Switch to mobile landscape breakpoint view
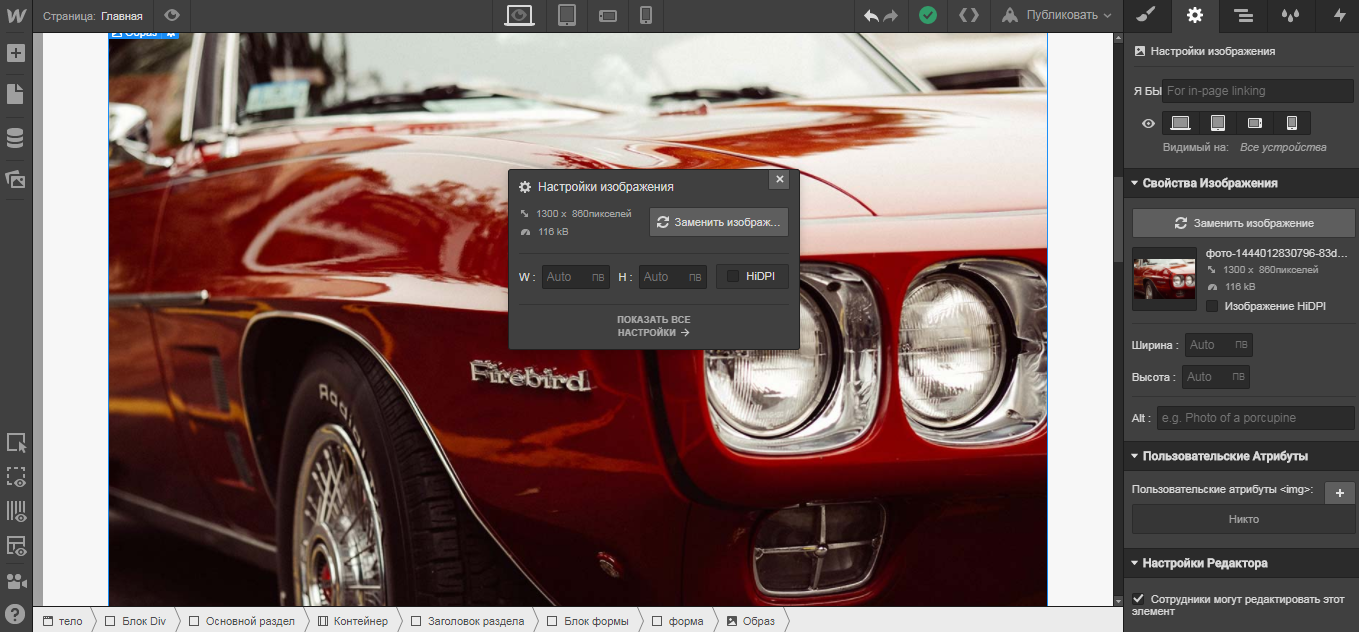The image size is (1359, 632). [x=607, y=15]
